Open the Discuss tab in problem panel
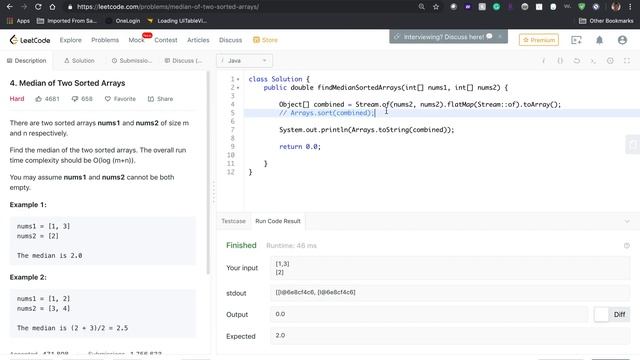Viewport: 640px width, 360px height. tap(183, 60)
